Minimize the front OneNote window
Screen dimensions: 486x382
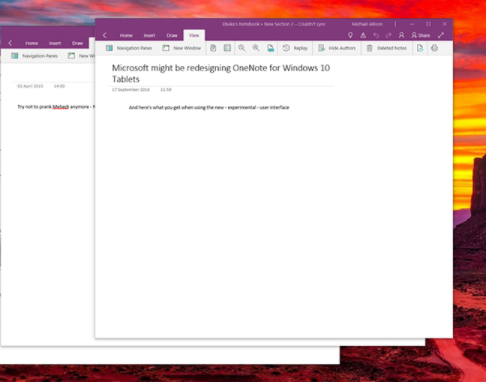pyautogui.click(x=412, y=24)
